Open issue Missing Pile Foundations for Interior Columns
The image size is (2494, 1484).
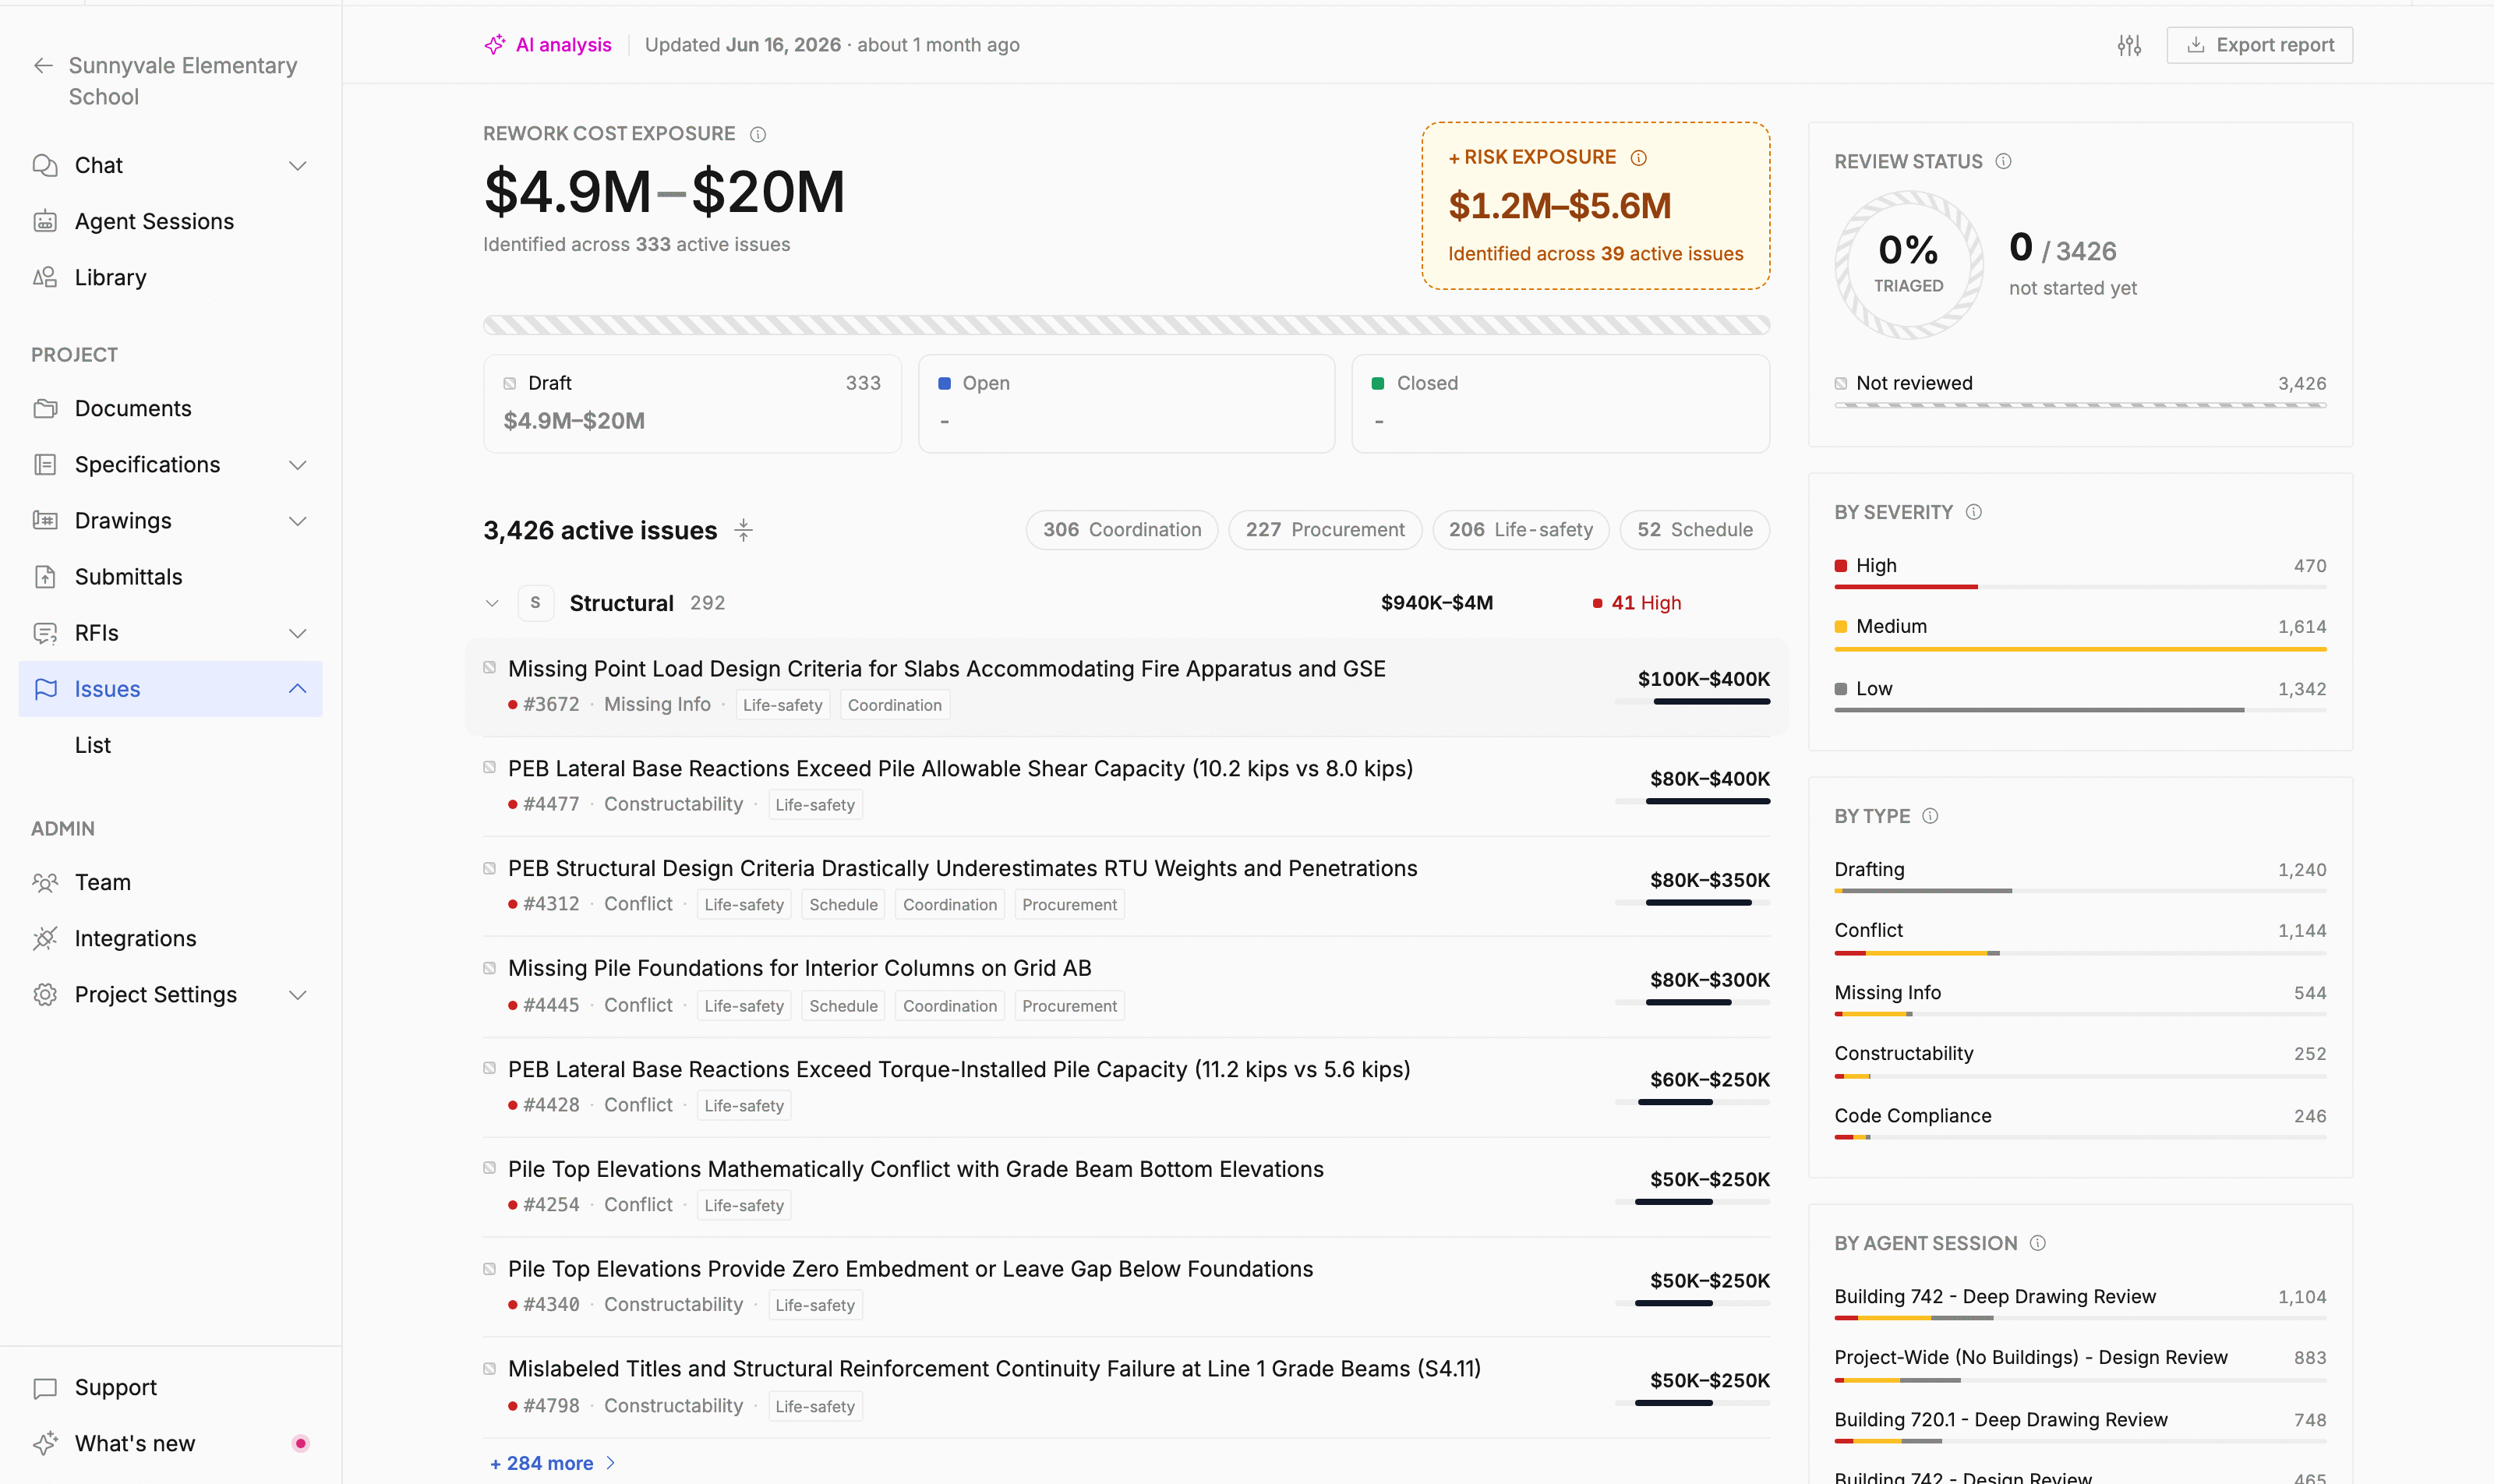[x=799, y=968]
